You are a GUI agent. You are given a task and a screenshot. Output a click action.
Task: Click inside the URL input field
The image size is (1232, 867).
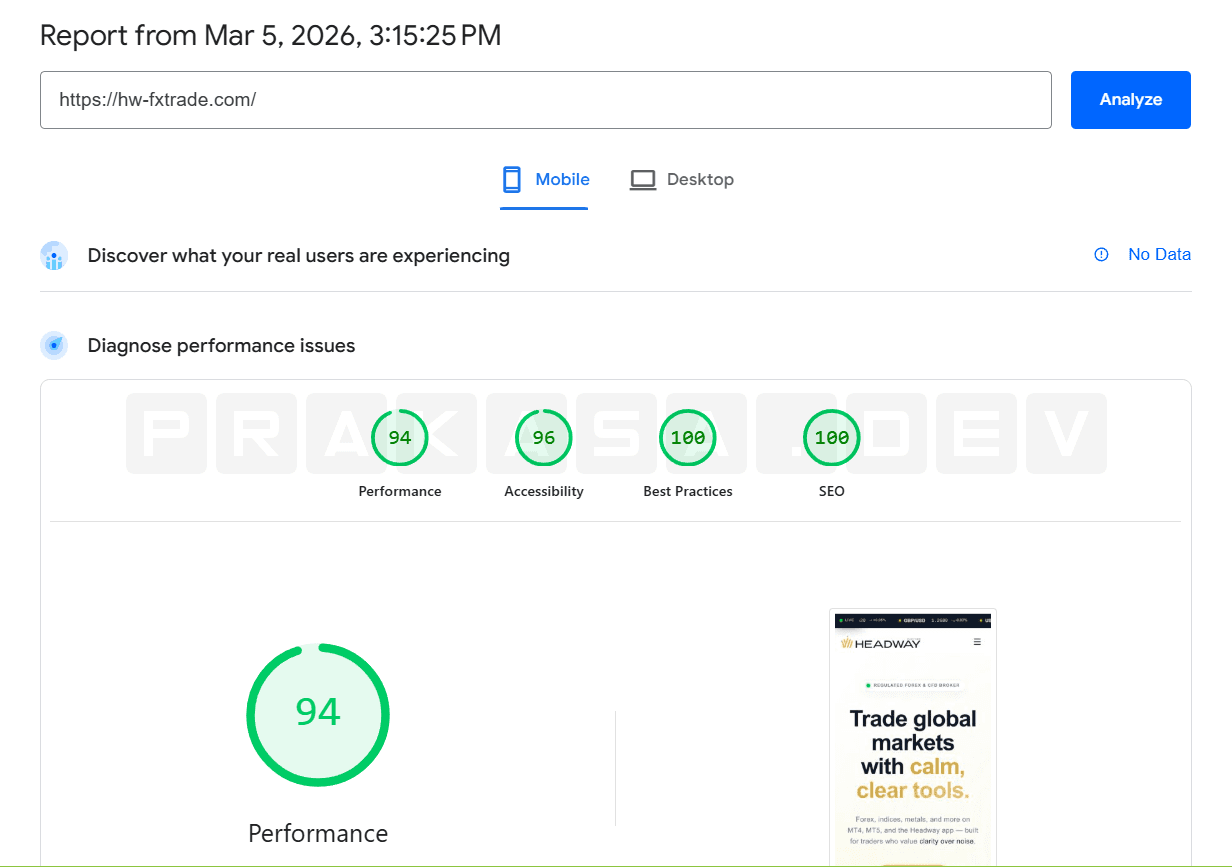[x=545, y=100]
